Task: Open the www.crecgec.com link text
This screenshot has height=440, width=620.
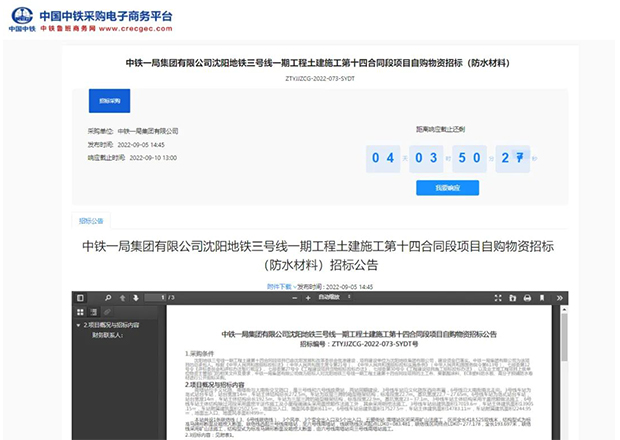Action: click(136, 28)
